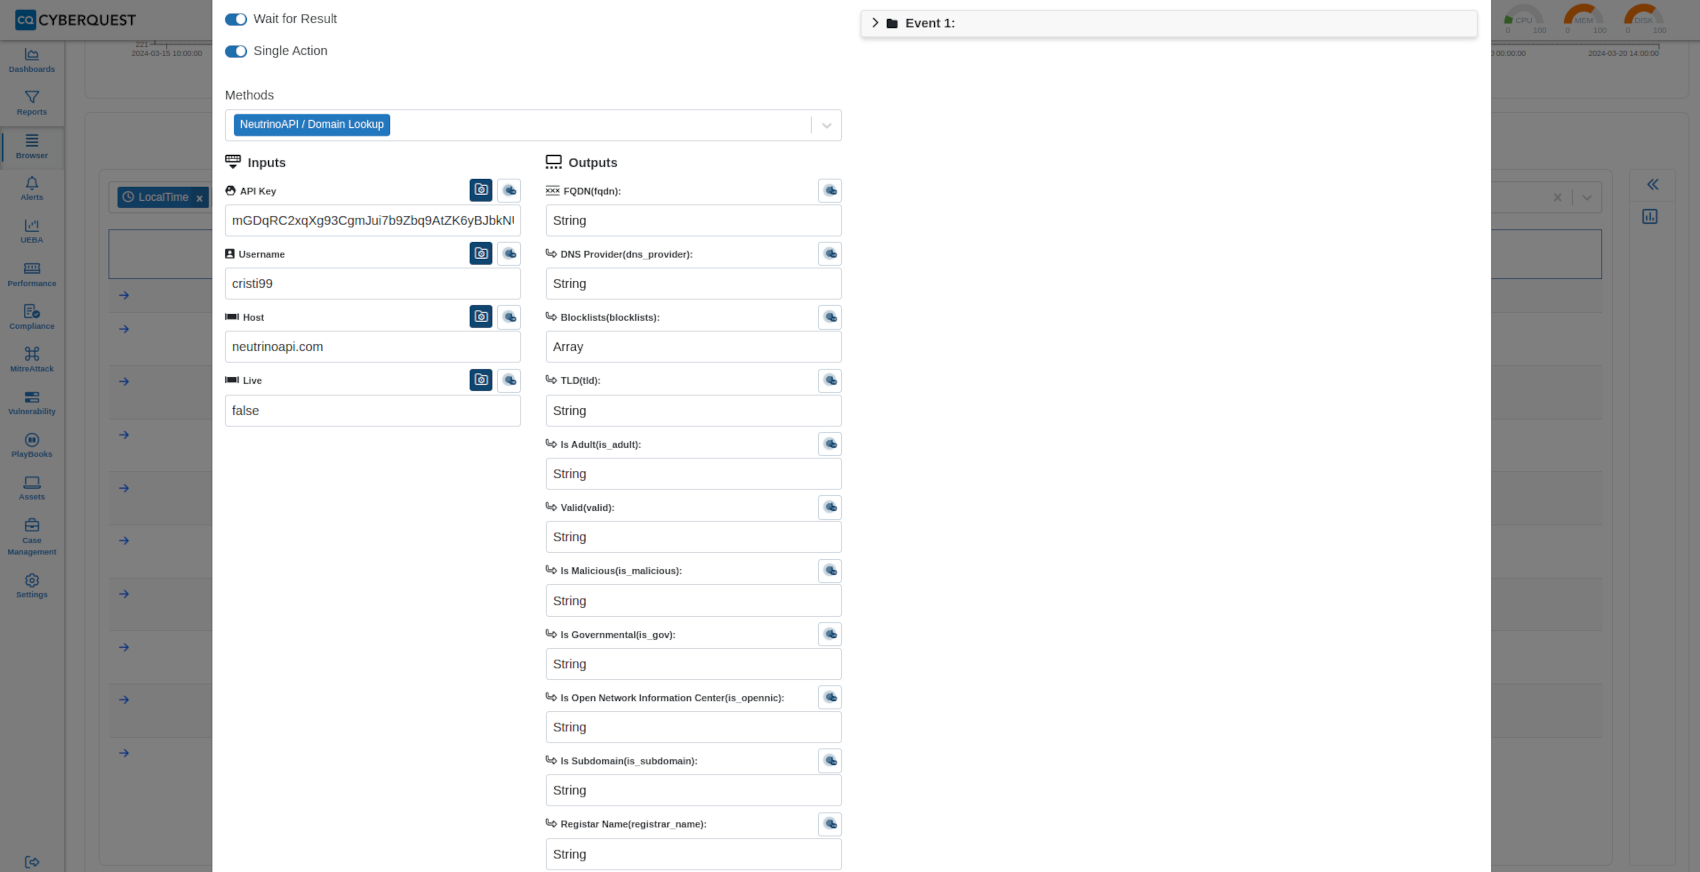Image resolution: width=1700 pixels, height=872 pixels.
Task: Click the Host camera icon button
Action: [x=481, y=317]
